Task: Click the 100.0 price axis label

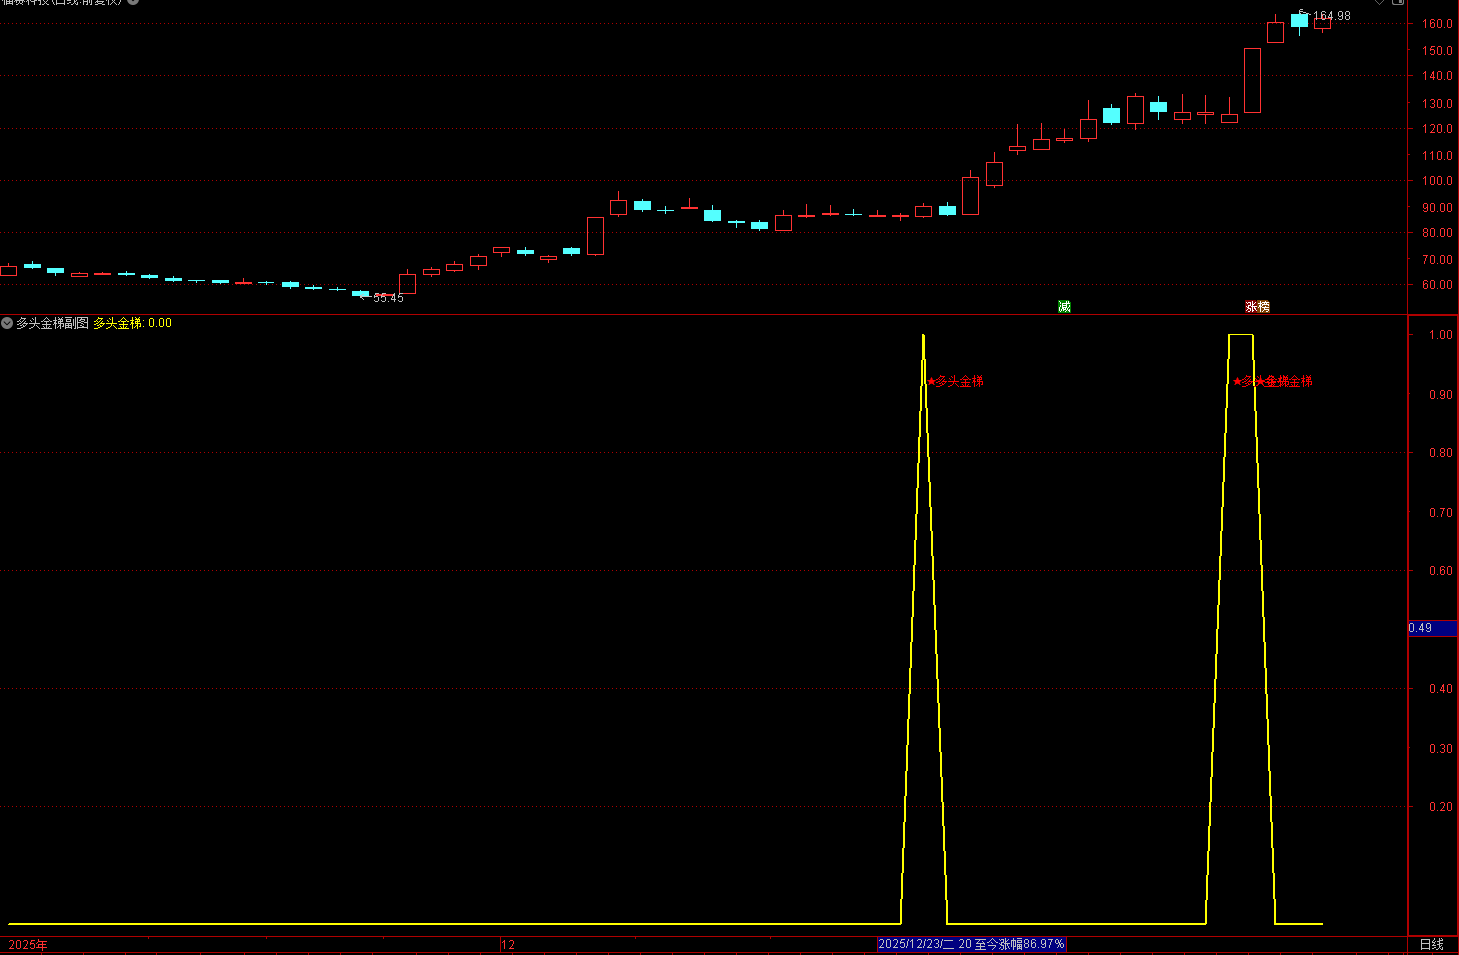Action: coord(1437,181)
